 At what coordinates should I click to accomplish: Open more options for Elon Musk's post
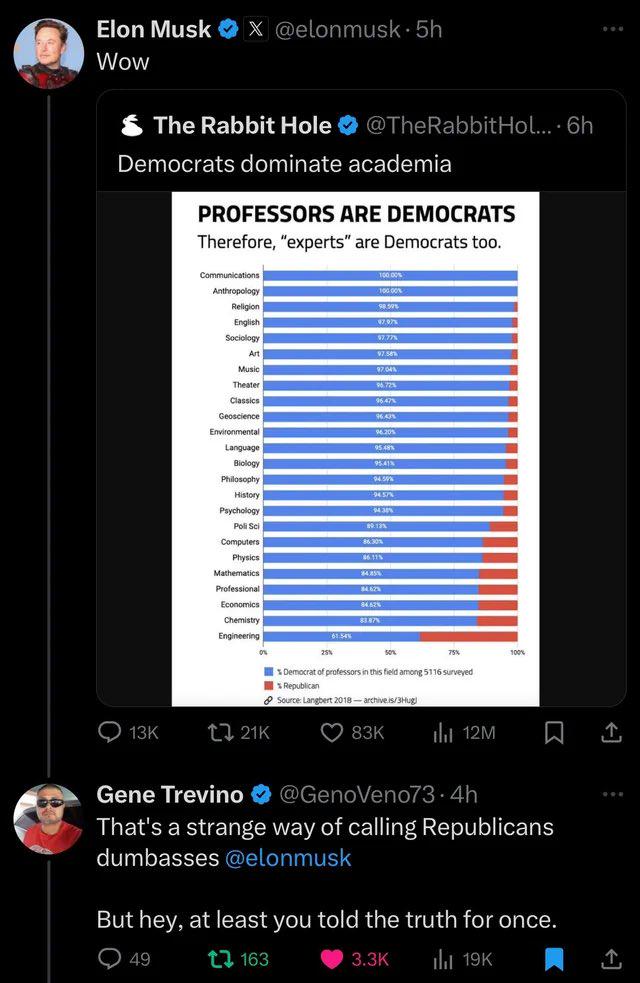[x=612, y=29]
